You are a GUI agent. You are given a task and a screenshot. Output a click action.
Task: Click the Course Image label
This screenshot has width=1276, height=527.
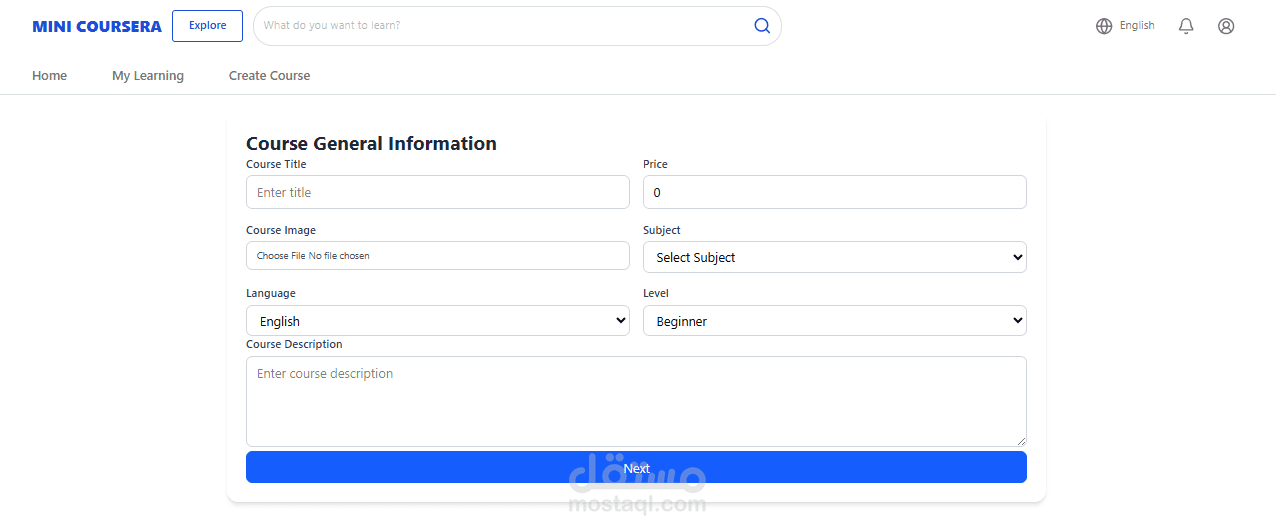coord(281,230)
